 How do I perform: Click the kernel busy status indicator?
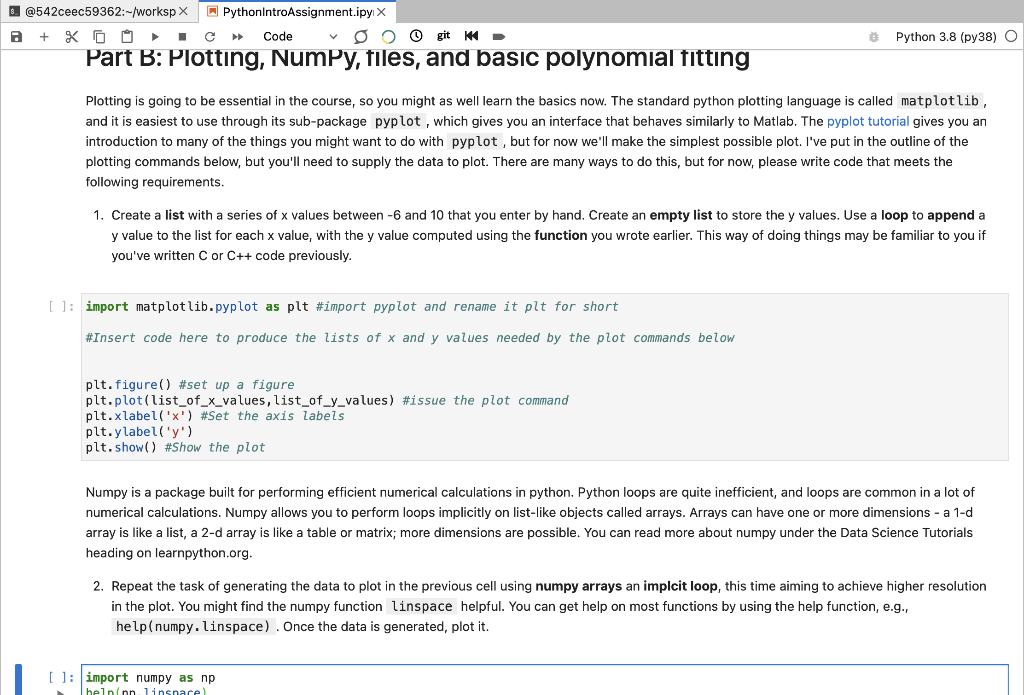[1009, 34]
